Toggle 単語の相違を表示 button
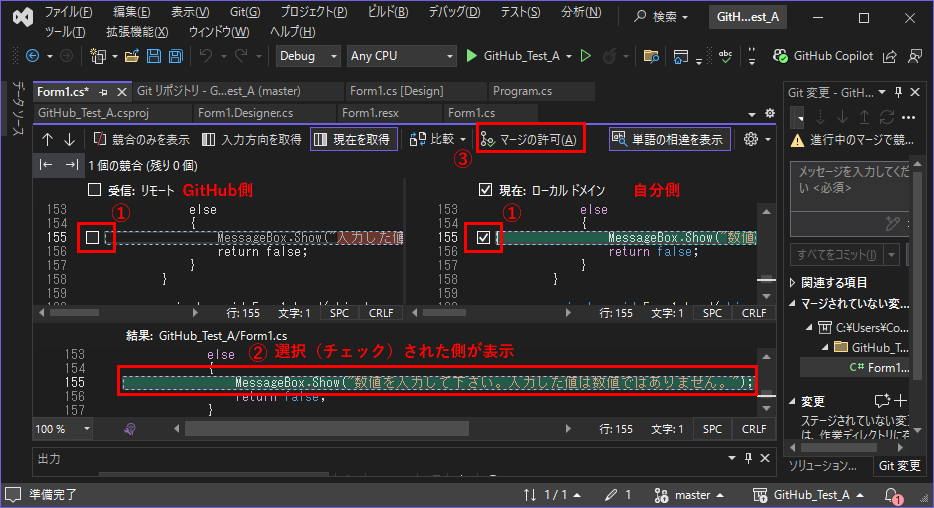934x508 pixels. (670, 139)
